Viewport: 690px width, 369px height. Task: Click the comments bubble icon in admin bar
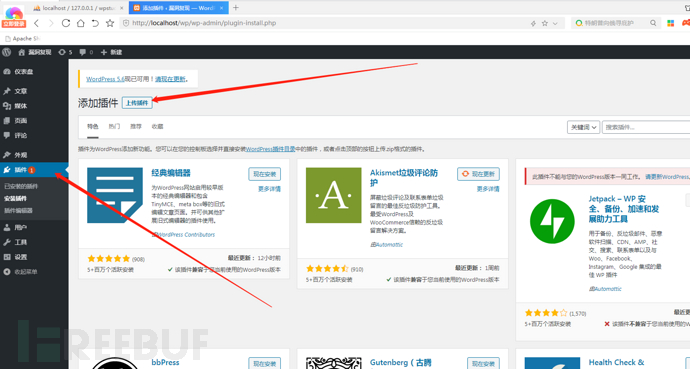tap(83, 52)
